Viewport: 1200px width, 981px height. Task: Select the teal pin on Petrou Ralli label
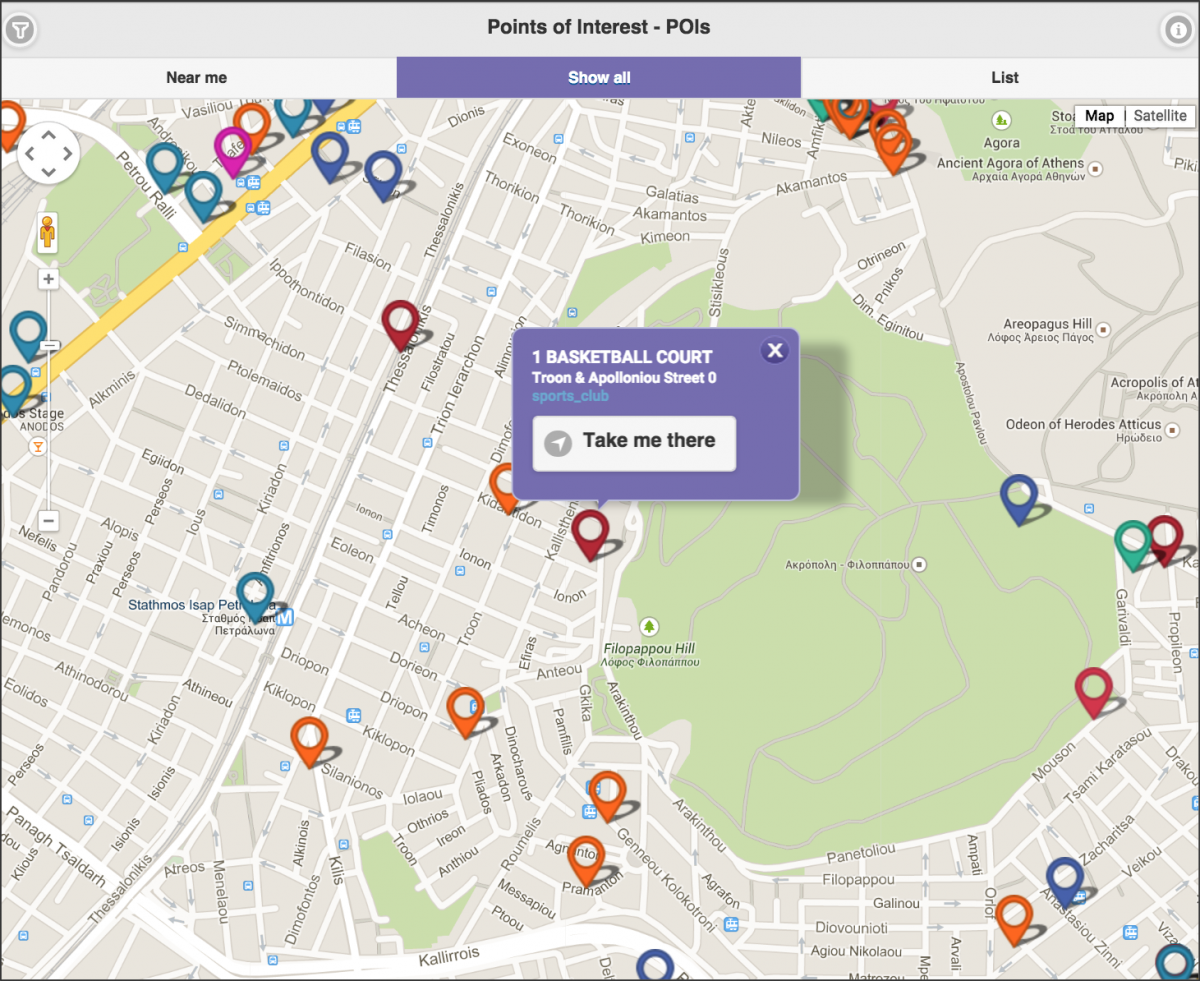click(164, 166)
